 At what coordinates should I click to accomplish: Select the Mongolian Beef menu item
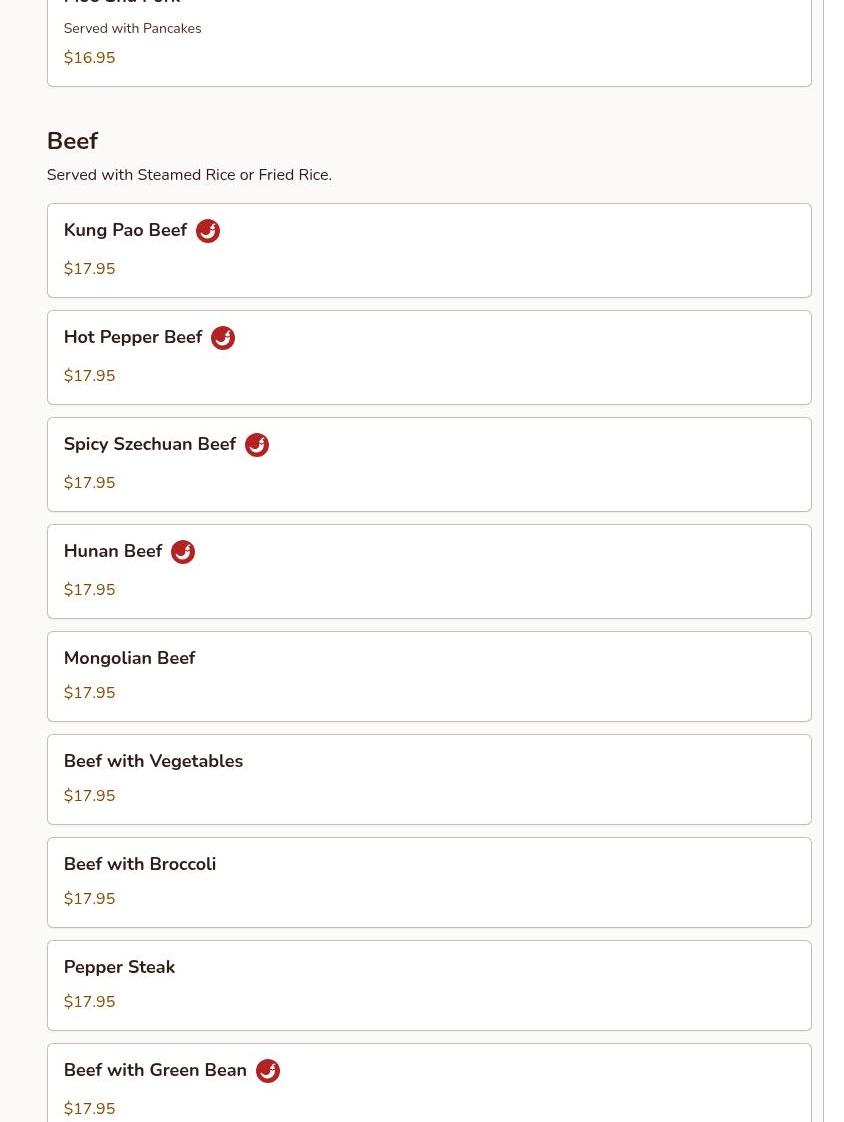pyautogui.click(x=129, y=658)
